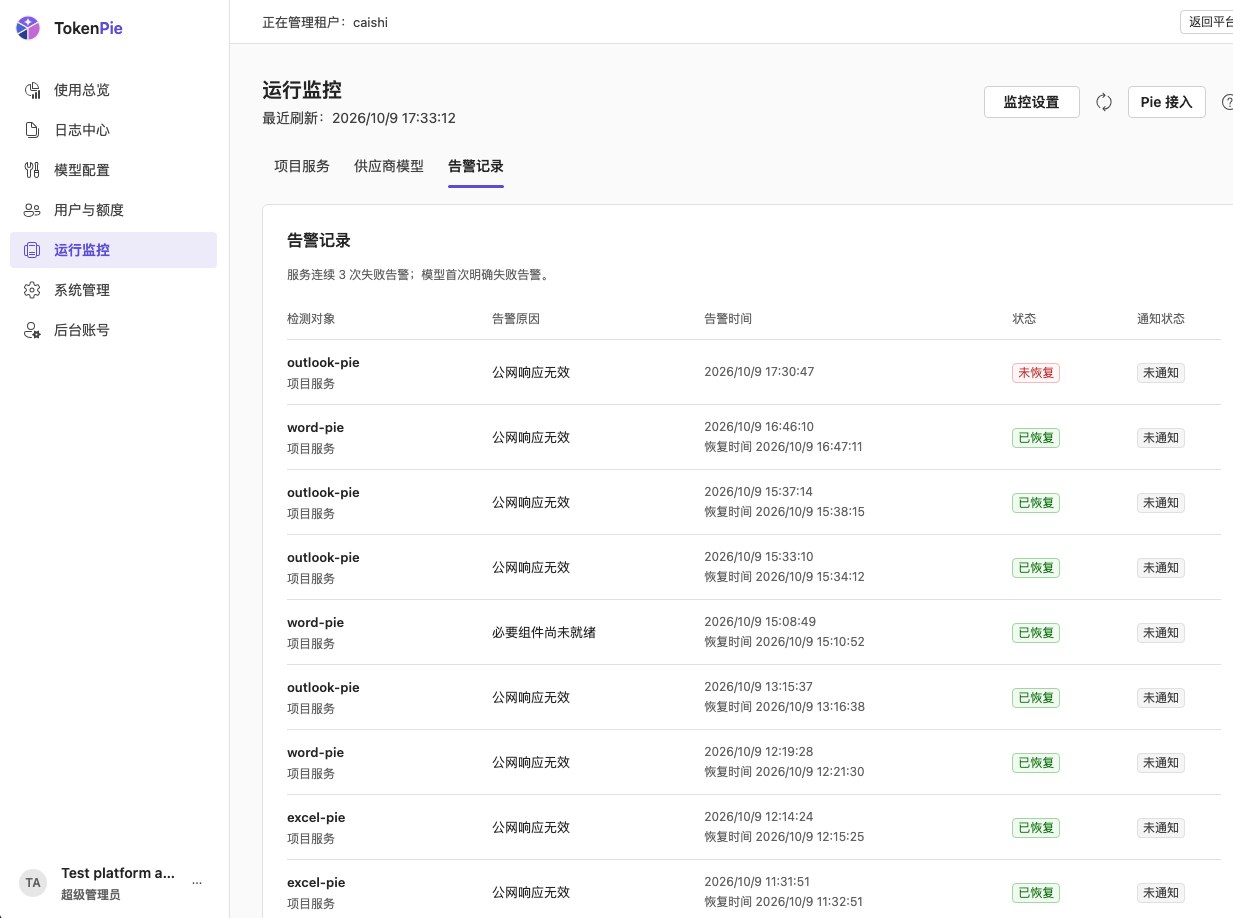Click the 状态 column header
The width and height of the screenshot is (1233, 918).
pos(1024,319)
